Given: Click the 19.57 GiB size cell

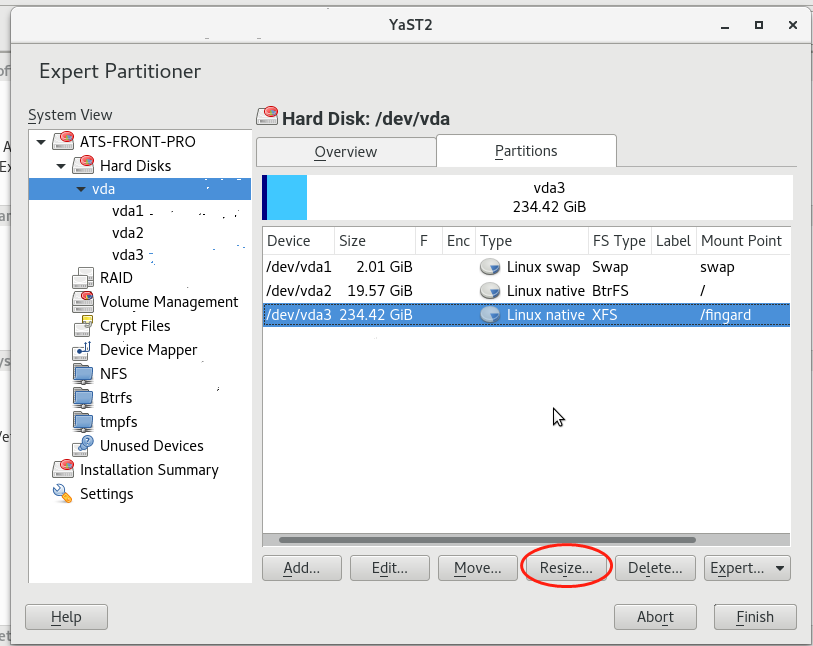Looking at the screenshot, I should 380,291.
